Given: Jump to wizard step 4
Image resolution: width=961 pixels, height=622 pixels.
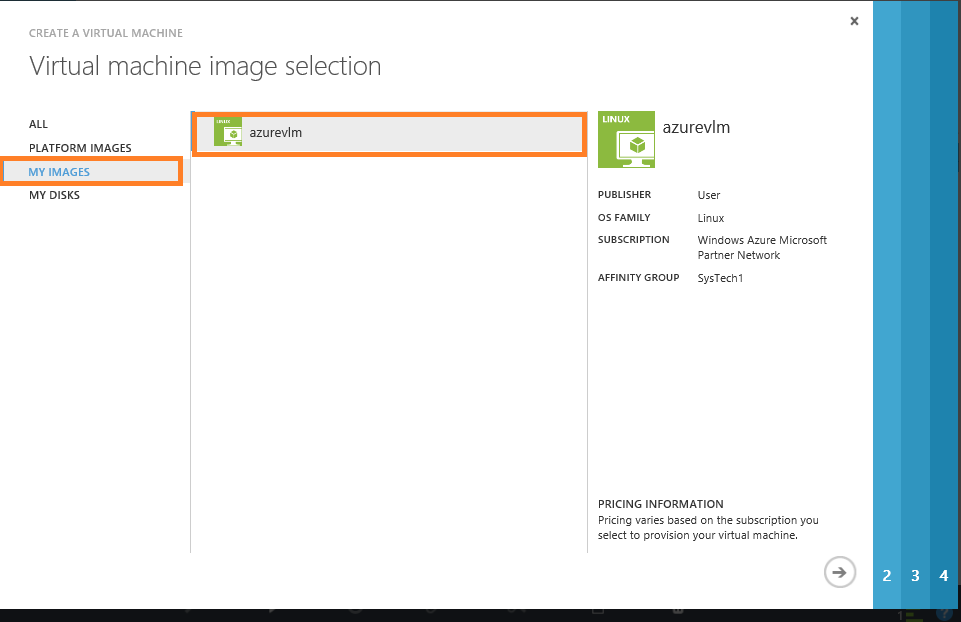Looking at the screenshot, I should coord(944,575).
